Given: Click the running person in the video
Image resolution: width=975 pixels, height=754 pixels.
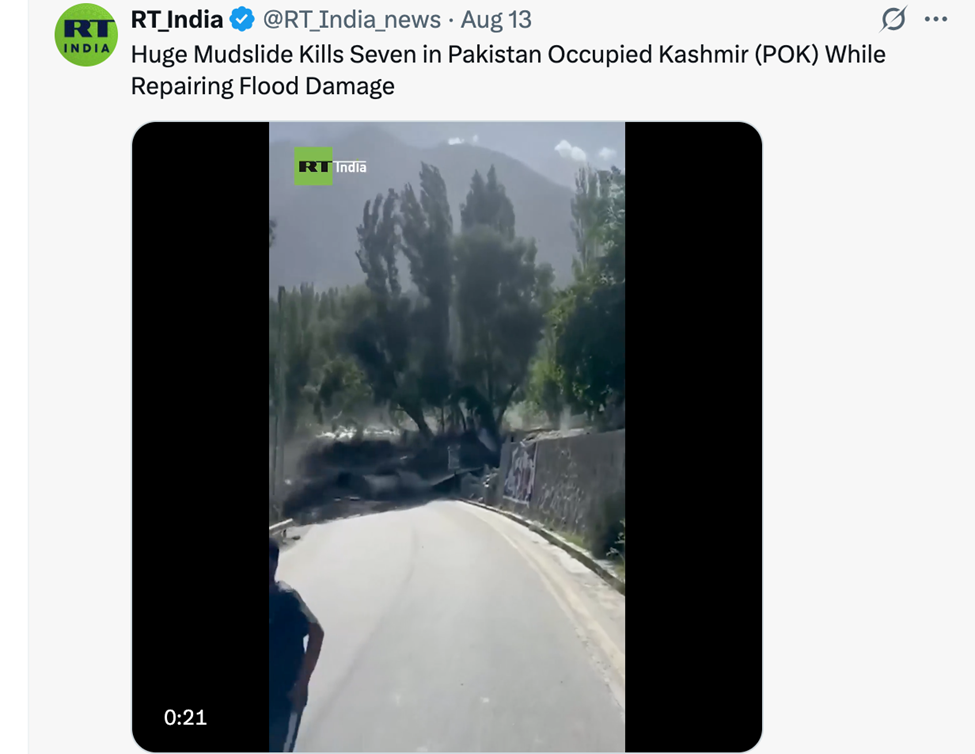Looking at the screenshot, I should pos(293,646).
